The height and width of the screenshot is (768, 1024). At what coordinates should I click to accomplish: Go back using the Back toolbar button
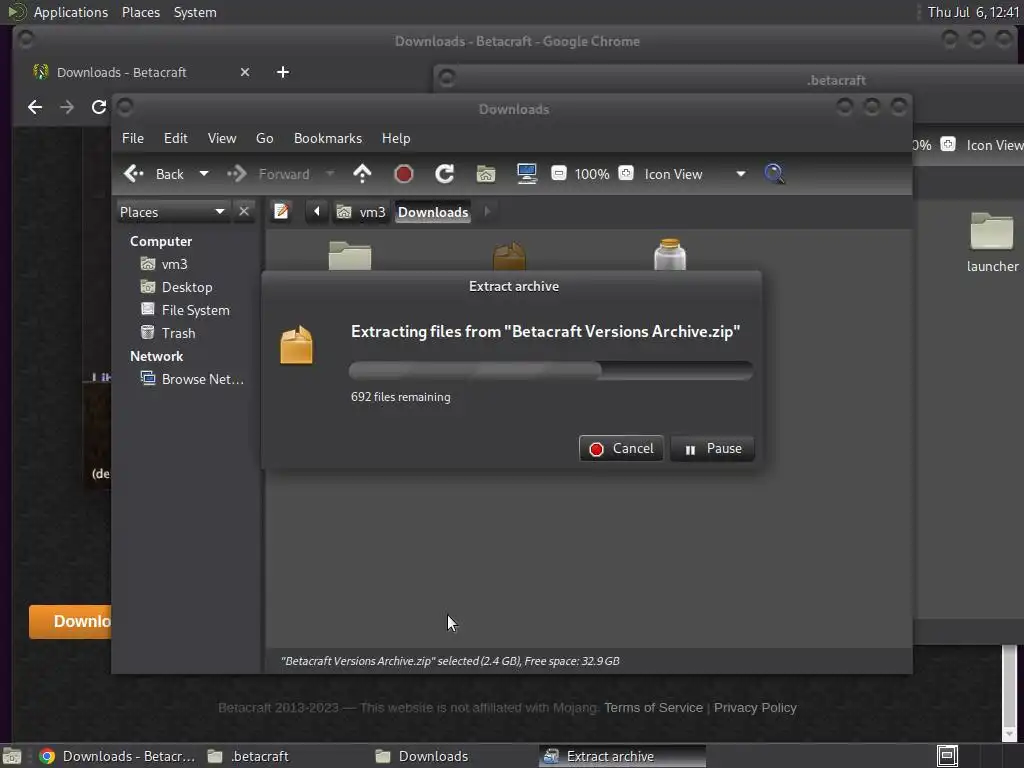coord(154,174)
